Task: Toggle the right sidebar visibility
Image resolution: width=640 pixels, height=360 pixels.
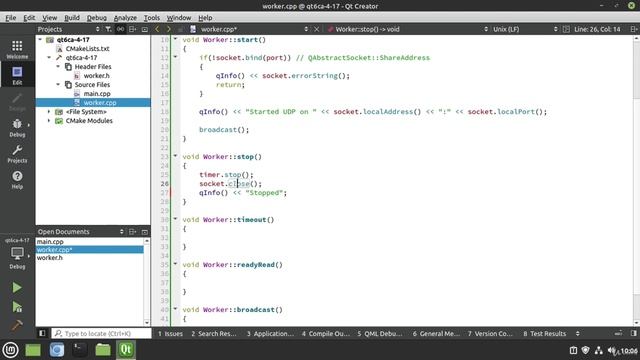Action: [x=633, y=333]
